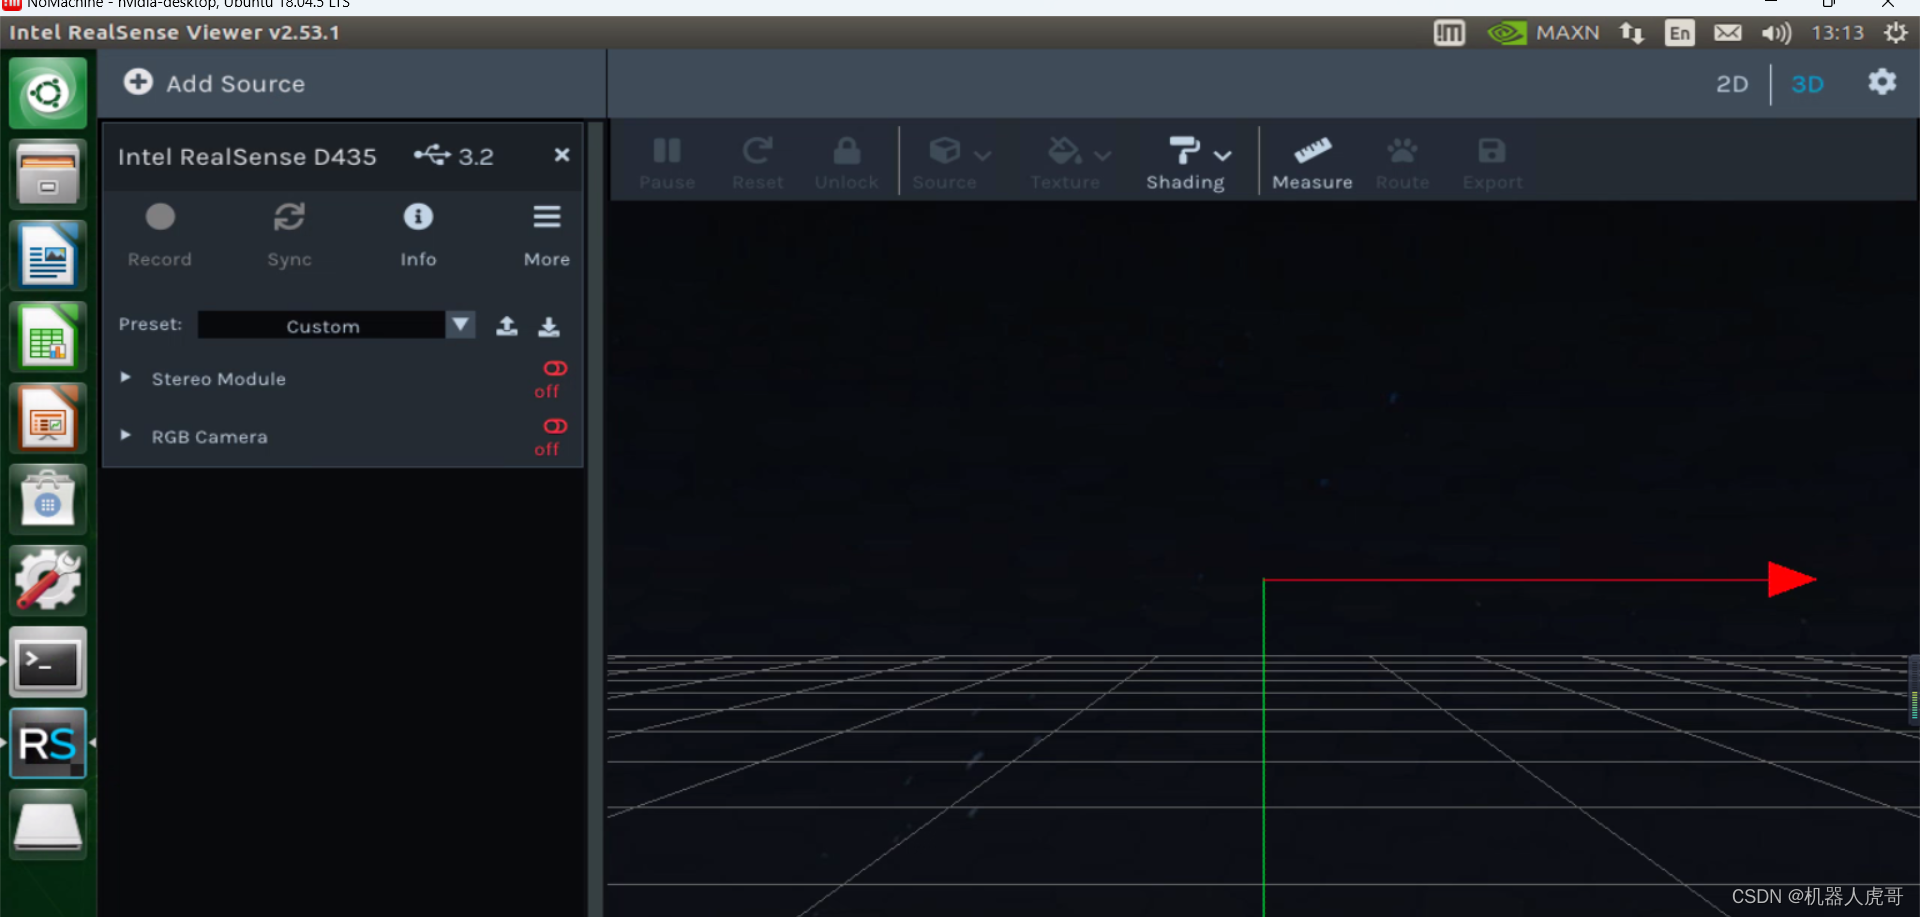Open System Settings wrench icon
The image size is (1920, 917).
point(48,580)
